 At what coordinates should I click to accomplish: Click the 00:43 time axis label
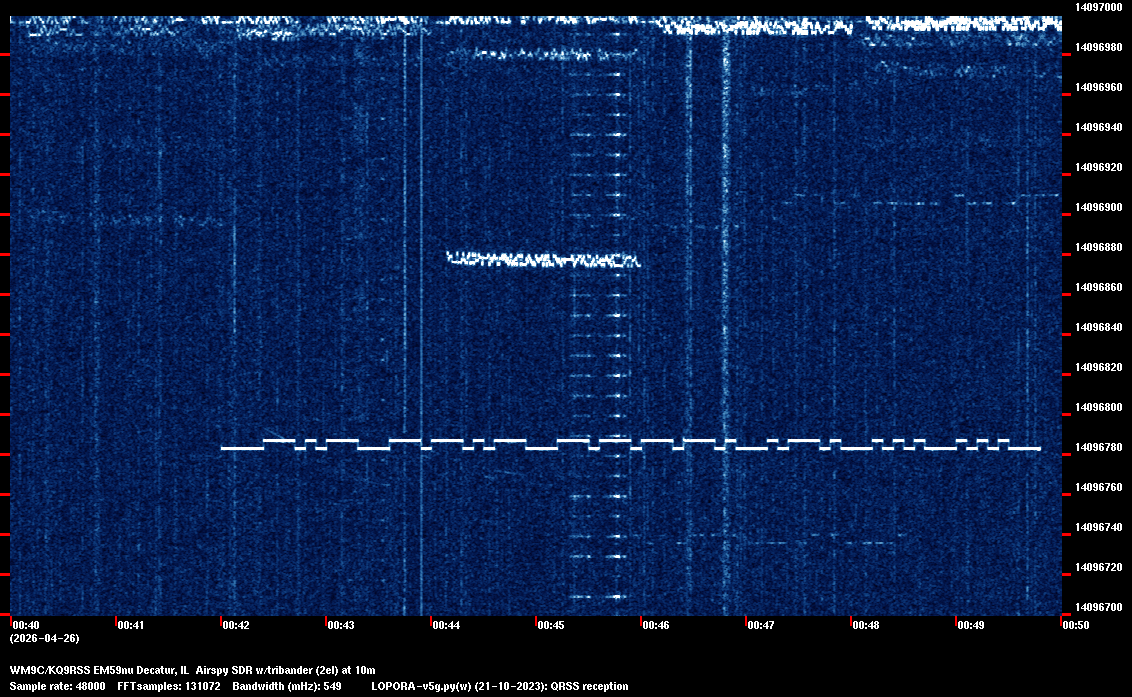(x=341, y=625)
